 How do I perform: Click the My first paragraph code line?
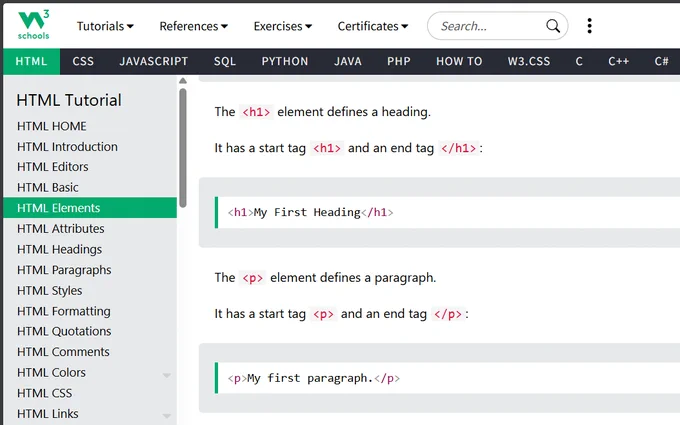tap(314, 378)
